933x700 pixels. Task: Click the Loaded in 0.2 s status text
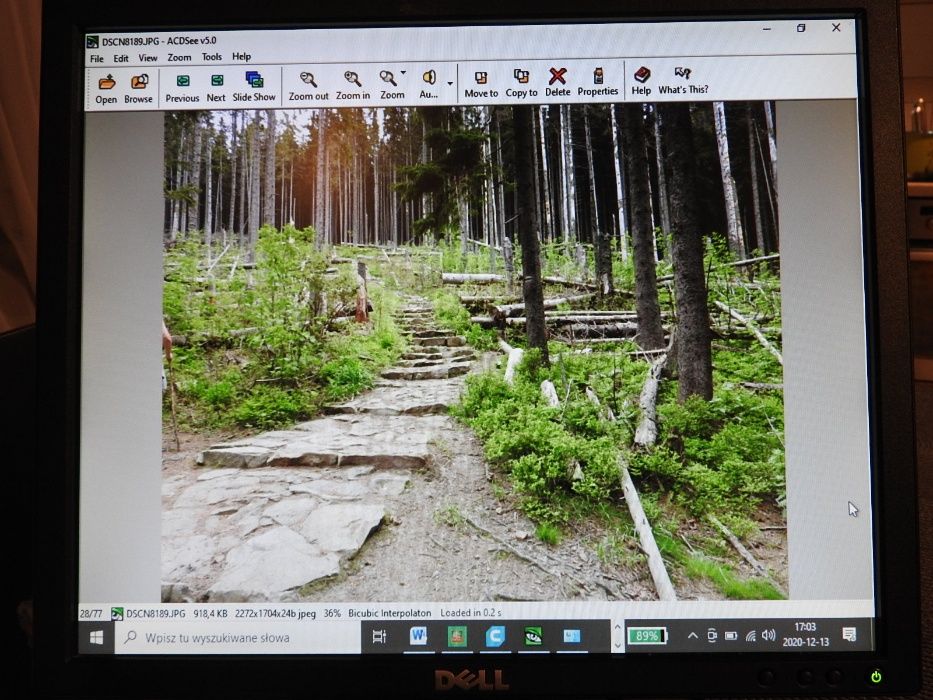pyautogui.click(x=471, y=612)
